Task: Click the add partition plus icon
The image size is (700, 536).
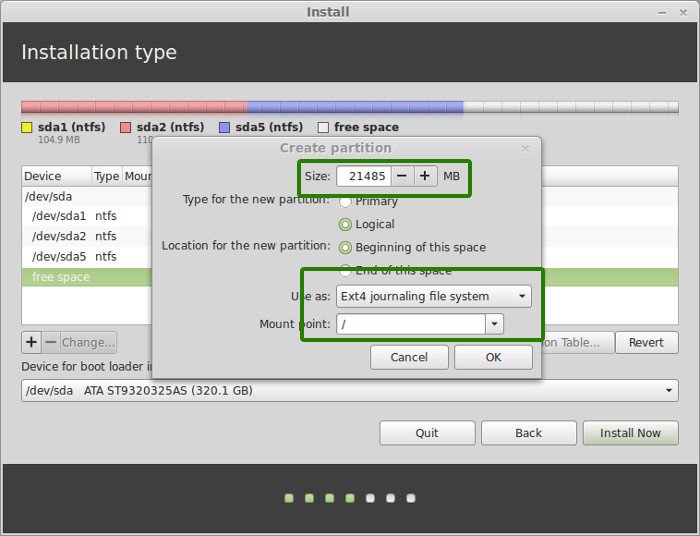Action: coord(31,342)
